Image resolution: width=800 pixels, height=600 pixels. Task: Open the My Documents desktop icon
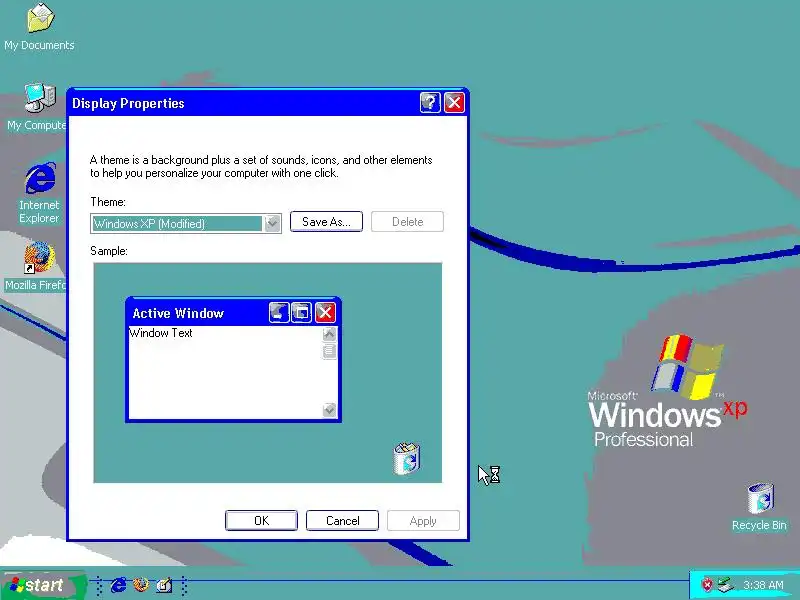(39, 27)
